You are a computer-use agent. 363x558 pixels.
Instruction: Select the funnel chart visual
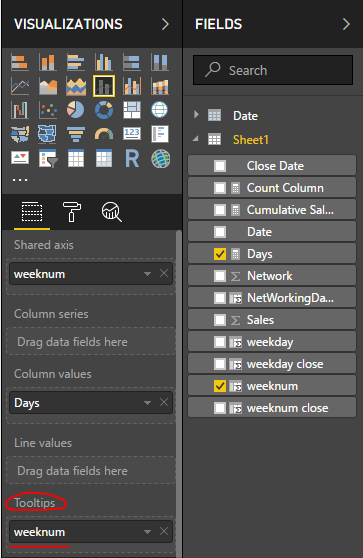76,134
